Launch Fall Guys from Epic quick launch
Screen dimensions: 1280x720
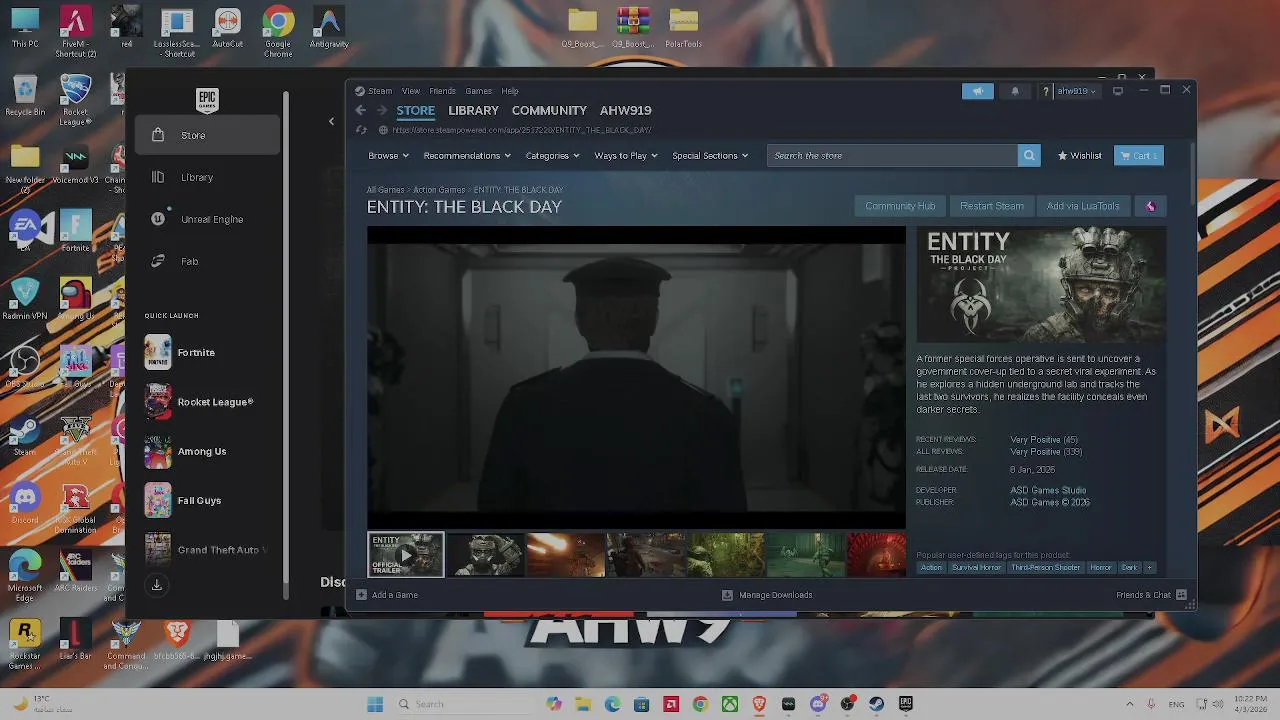183,501
